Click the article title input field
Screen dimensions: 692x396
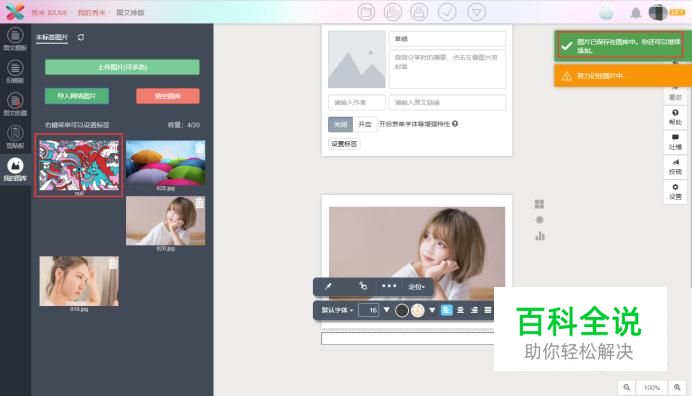click(x=447, y=39)
